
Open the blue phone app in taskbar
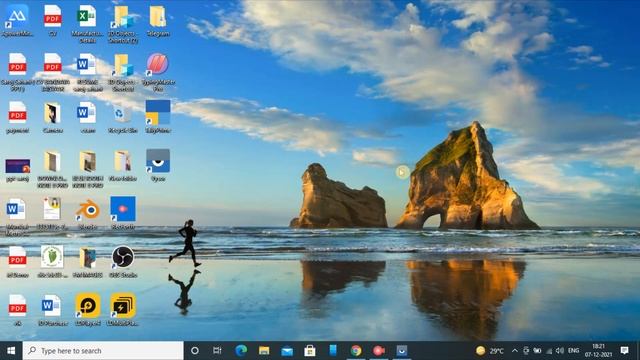[333, 351]
